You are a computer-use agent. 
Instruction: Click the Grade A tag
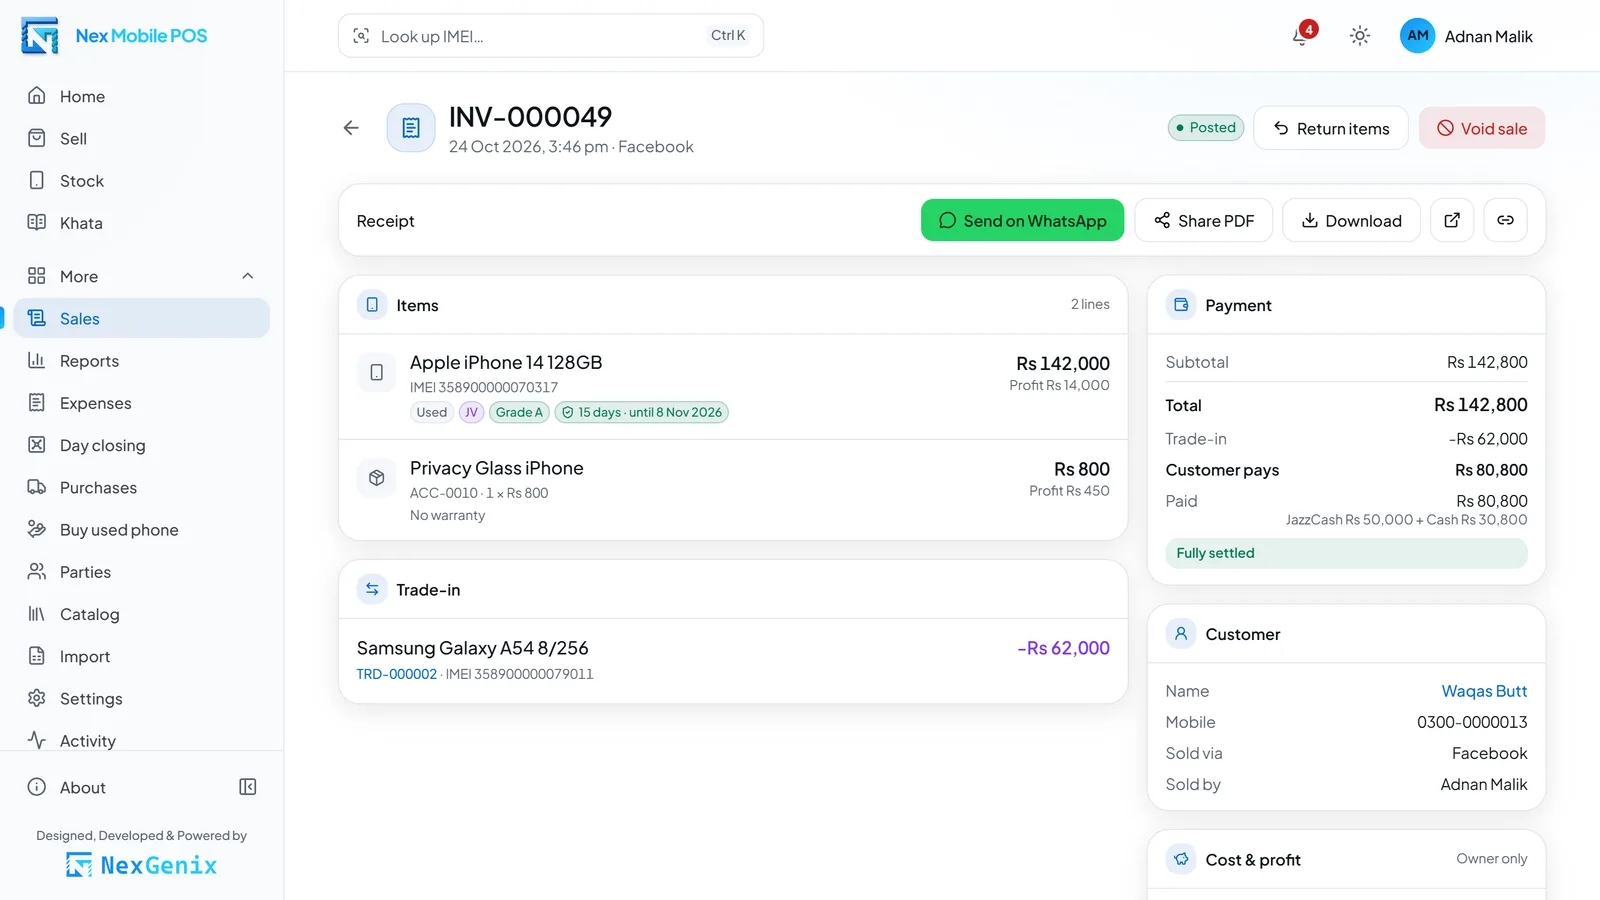(x=519, y=412)
